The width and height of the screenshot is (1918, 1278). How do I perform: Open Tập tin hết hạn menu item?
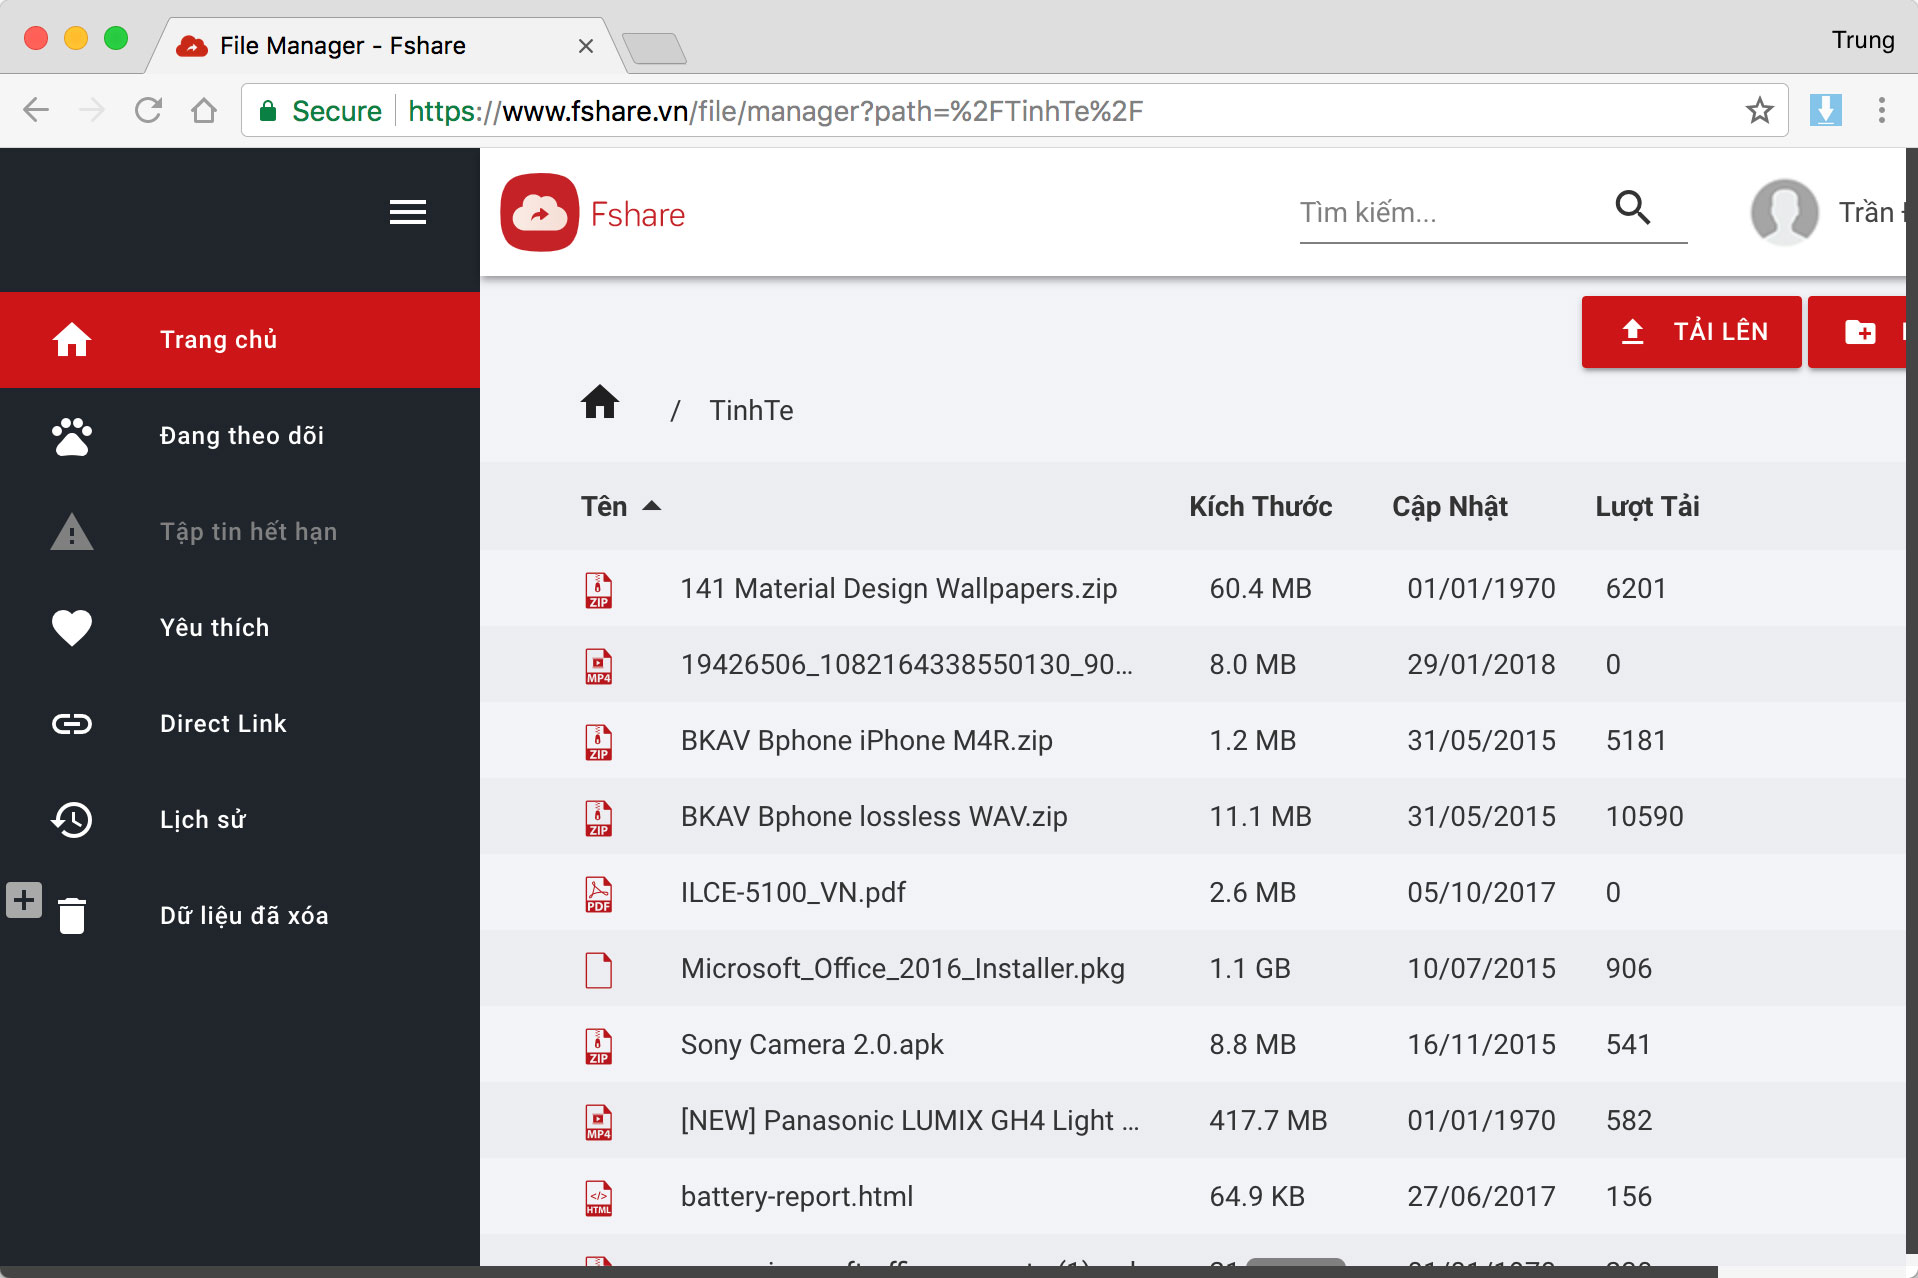click(240, 532)
